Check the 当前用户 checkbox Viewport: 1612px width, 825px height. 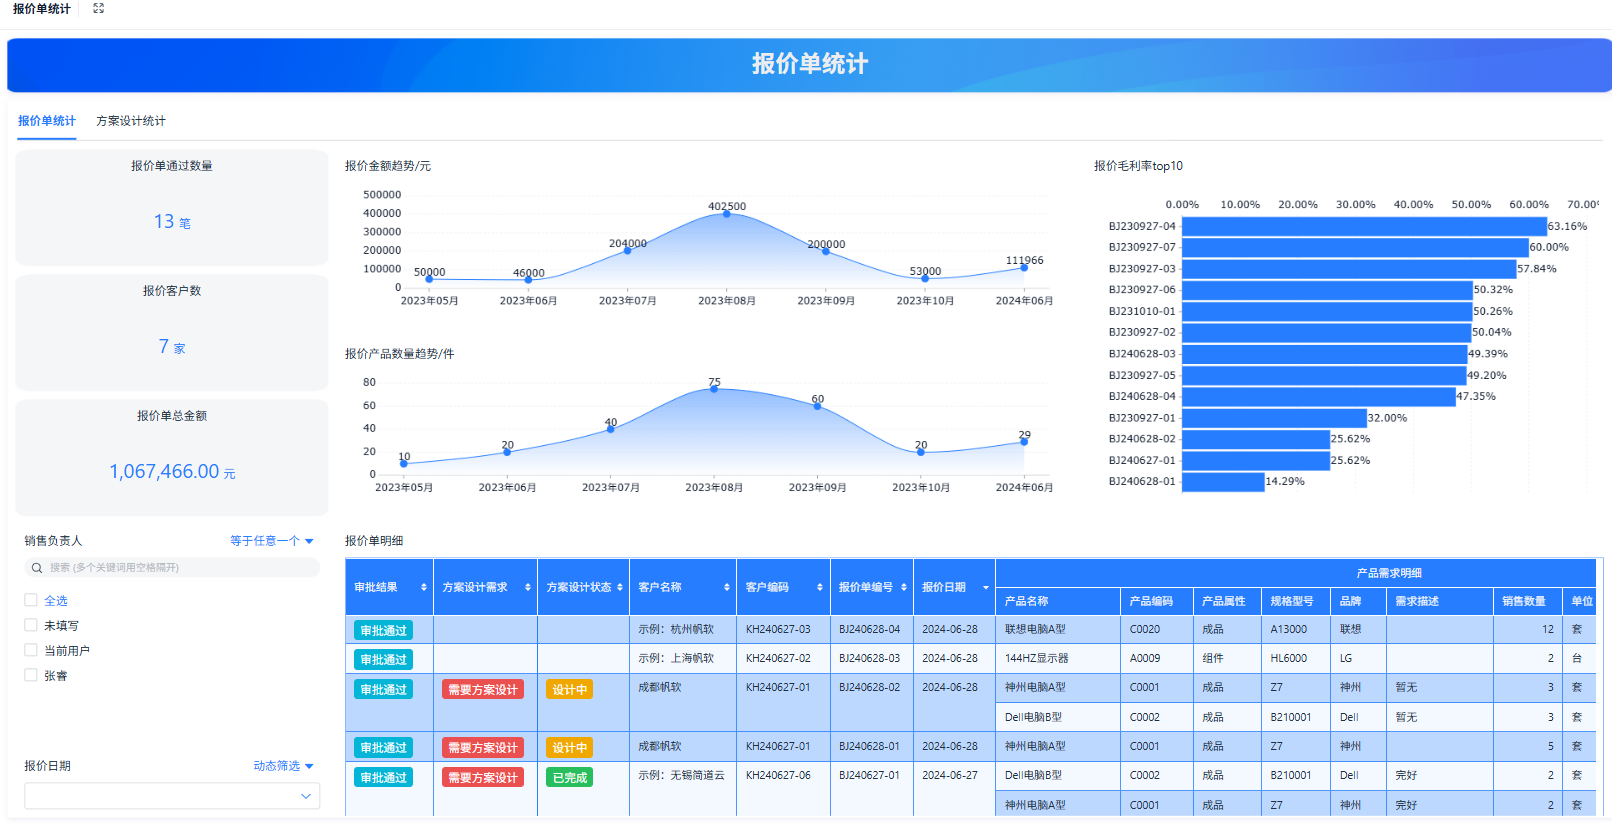click(x=31, y=650)
